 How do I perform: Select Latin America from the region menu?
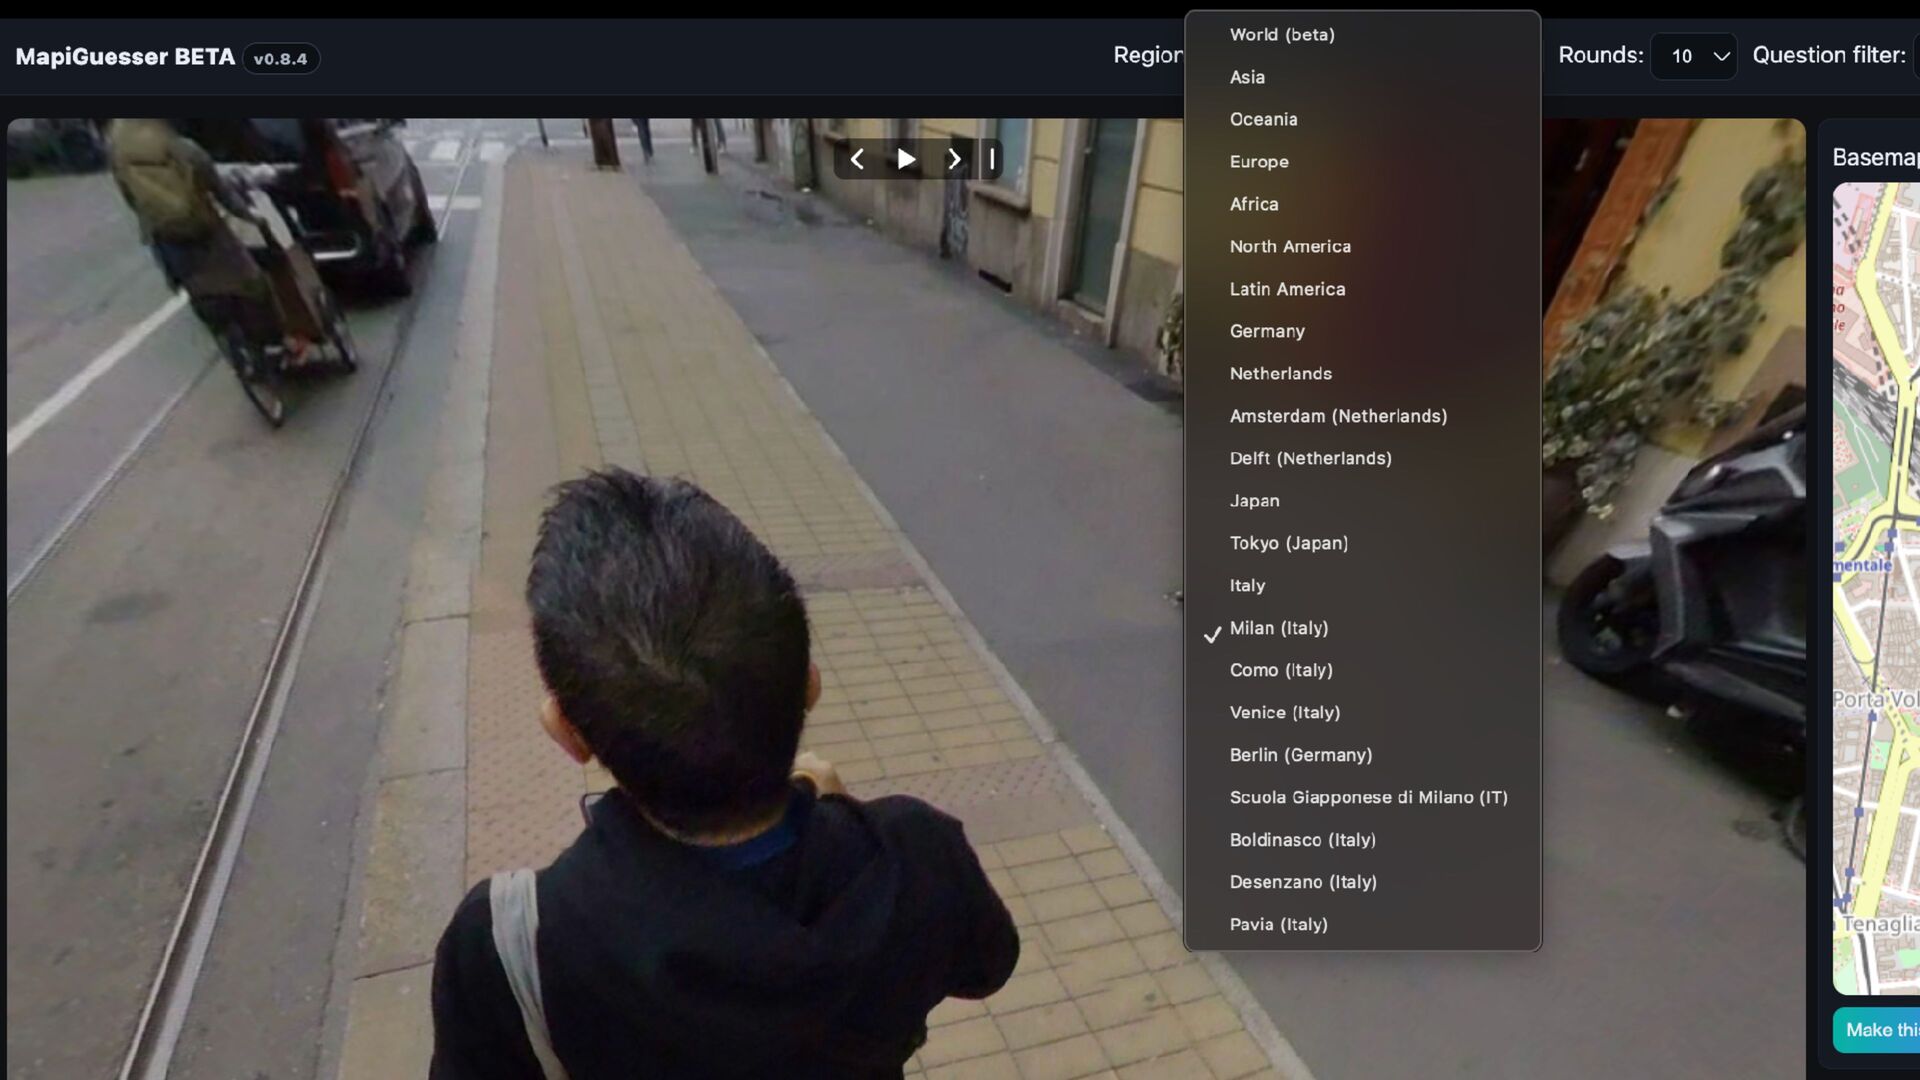[x=1286, y=289]
